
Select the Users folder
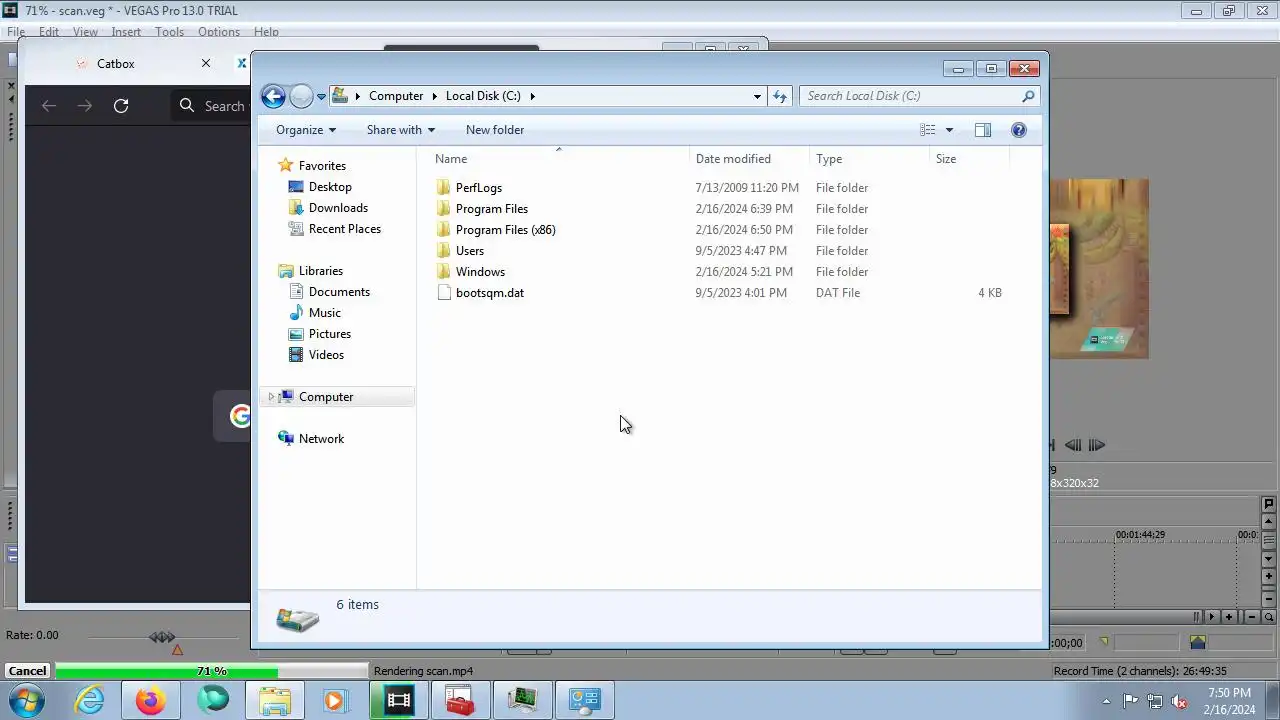tap(470, 251)
